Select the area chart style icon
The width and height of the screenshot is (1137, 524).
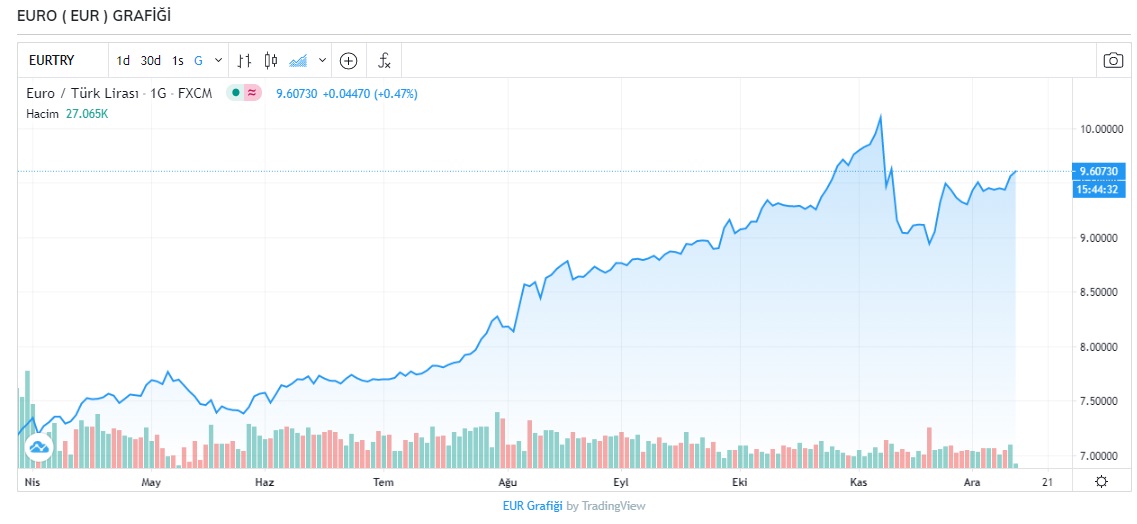(x=298, y=60)
